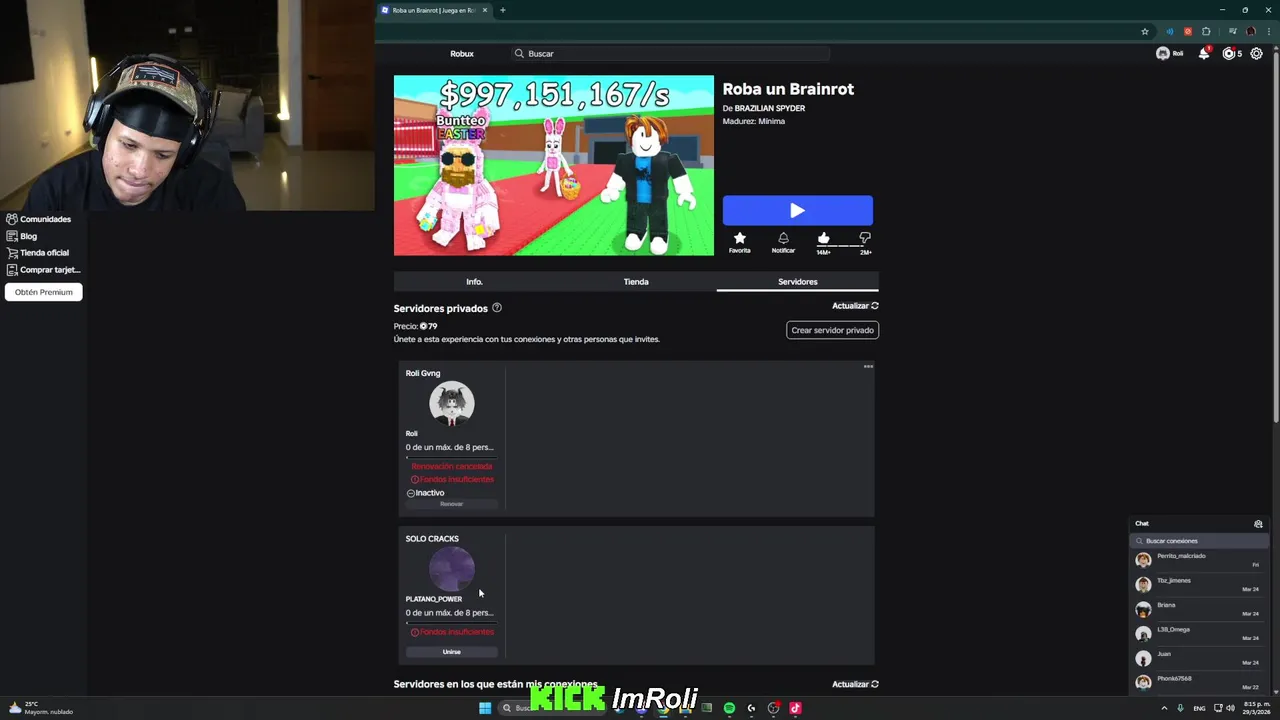Viewport: 1280px width, 720px height.
Task: Open the Info. tab
Action: pos(474,282)
